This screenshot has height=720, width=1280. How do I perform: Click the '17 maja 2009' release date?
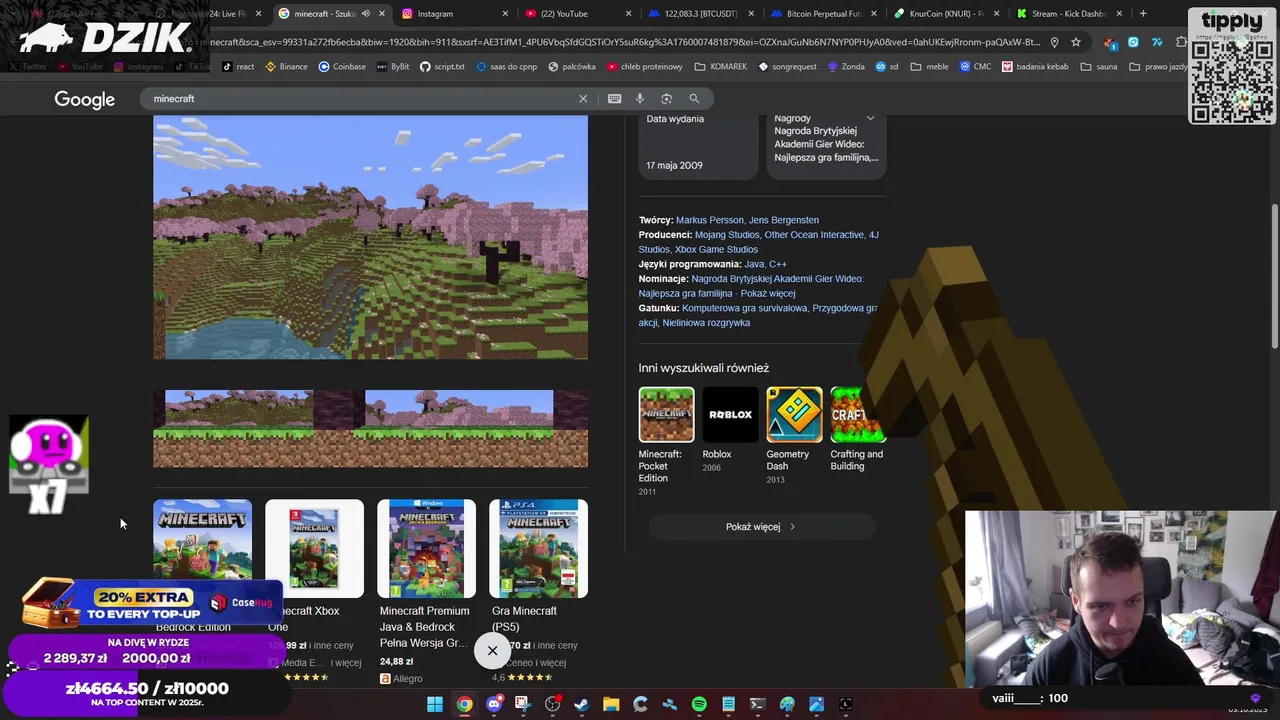tap(675, 166)
